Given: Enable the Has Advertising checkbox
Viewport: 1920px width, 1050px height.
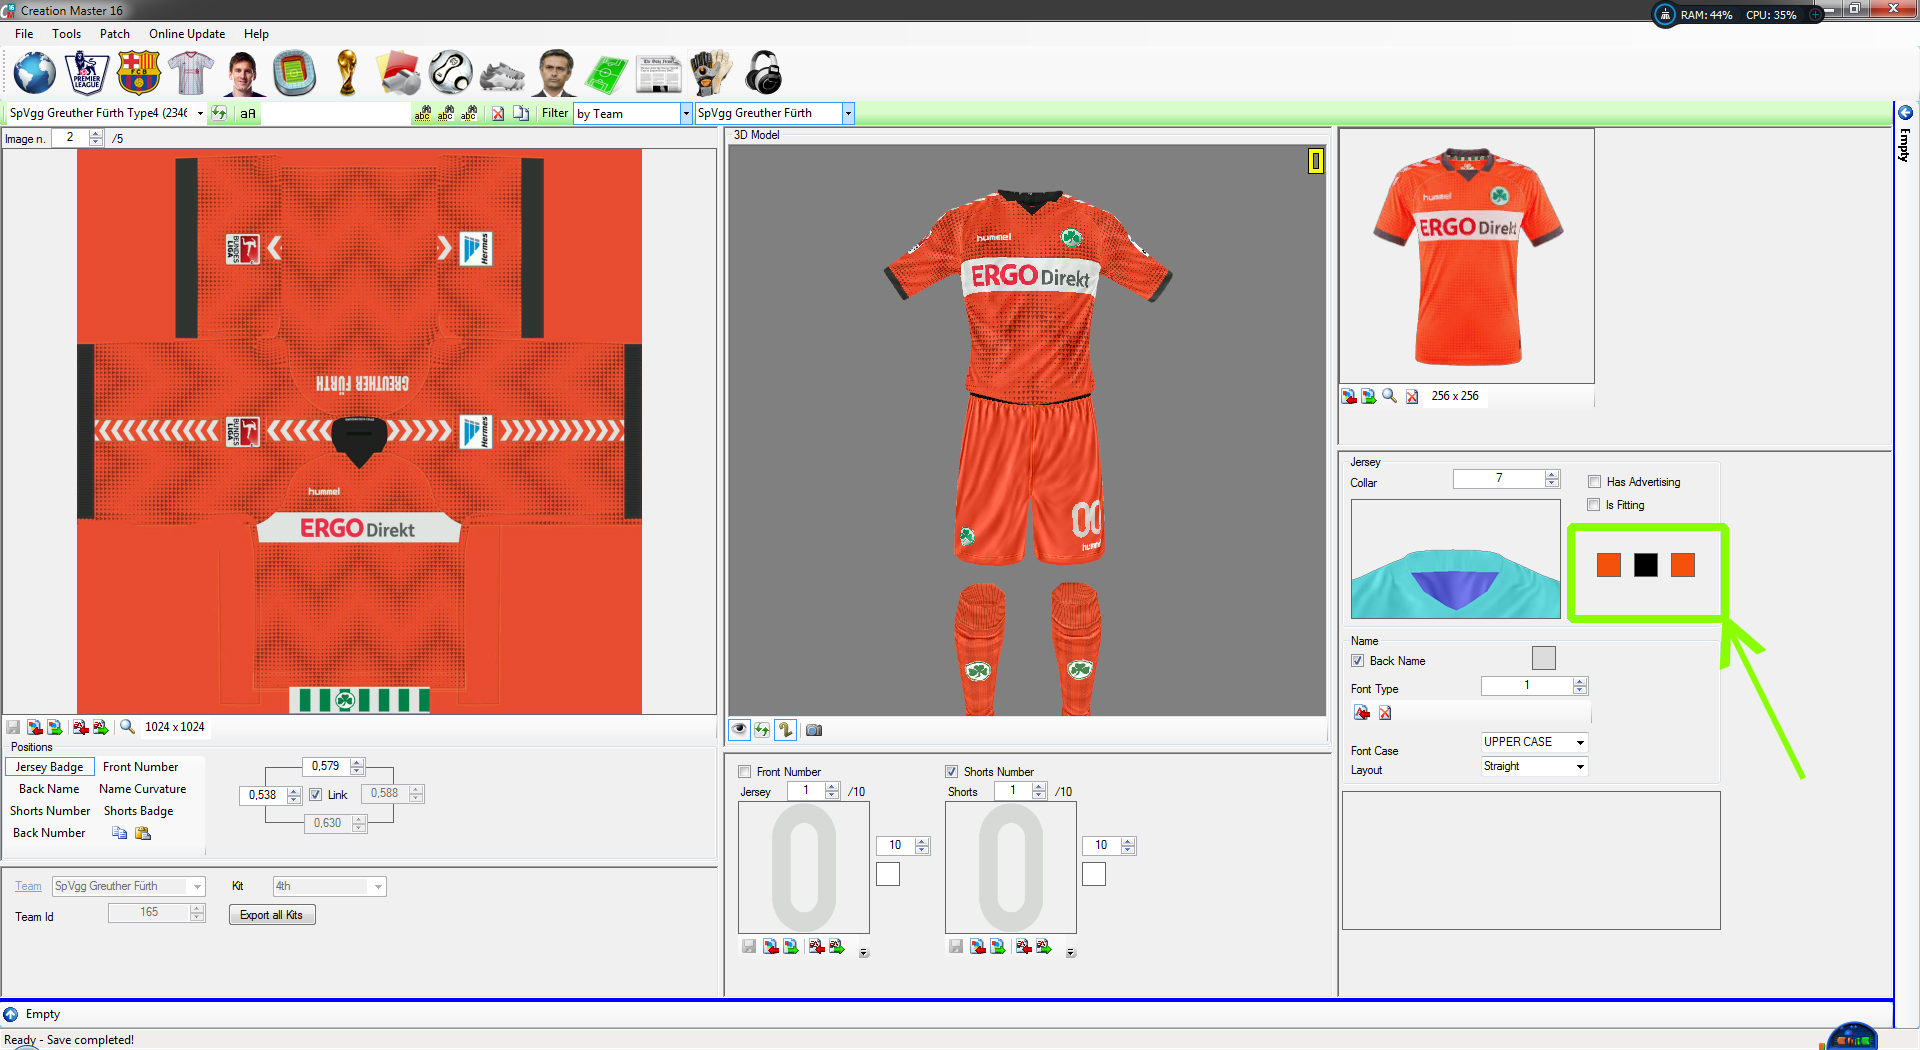Looking at the screenshot, I should click(x=1595, y=482).
